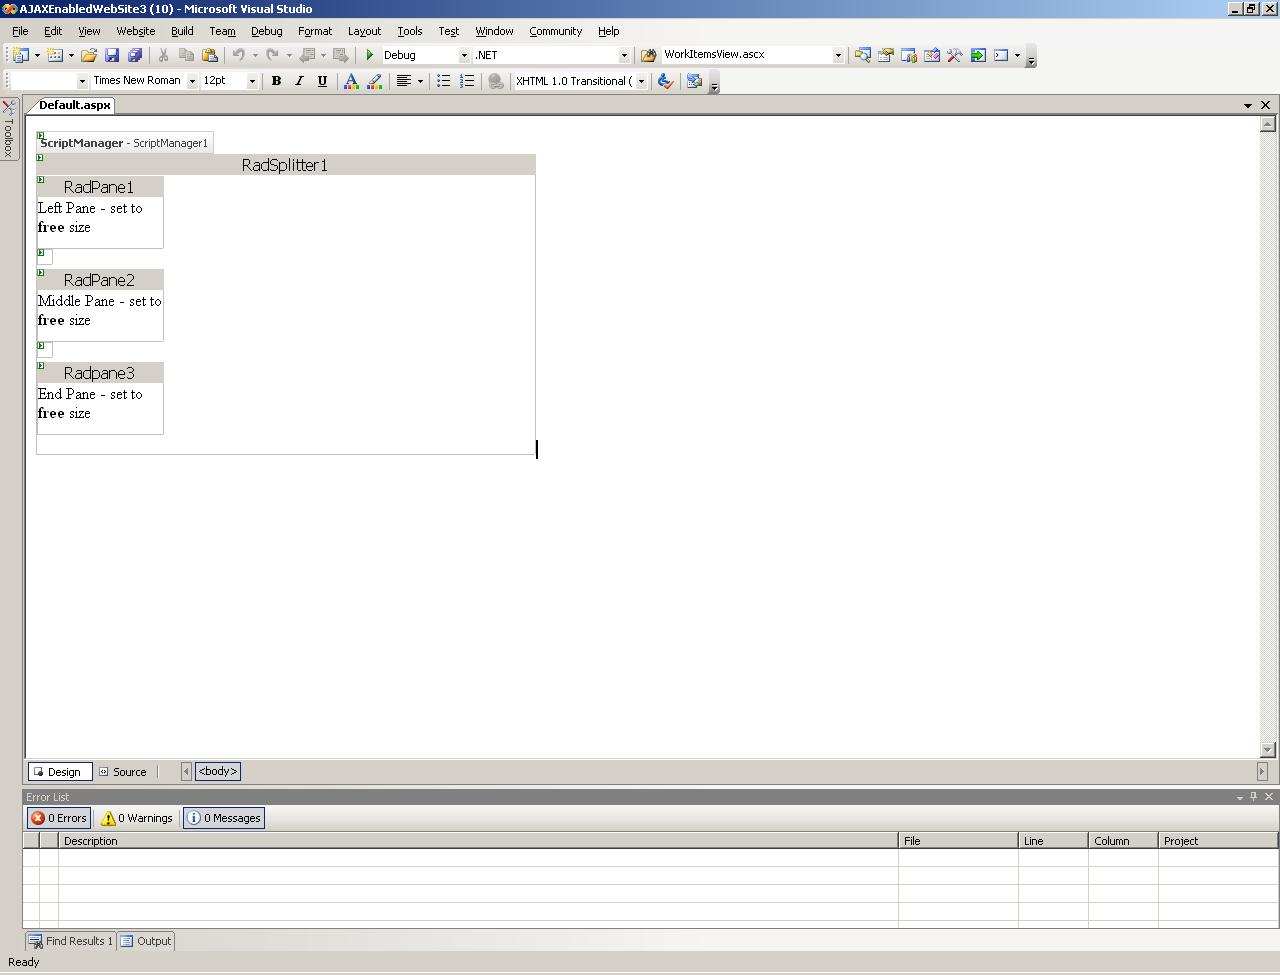Screen dimensions: 1280x975
Task: Expand the Undo history dropdown arrow
Action: click(255, 55)
